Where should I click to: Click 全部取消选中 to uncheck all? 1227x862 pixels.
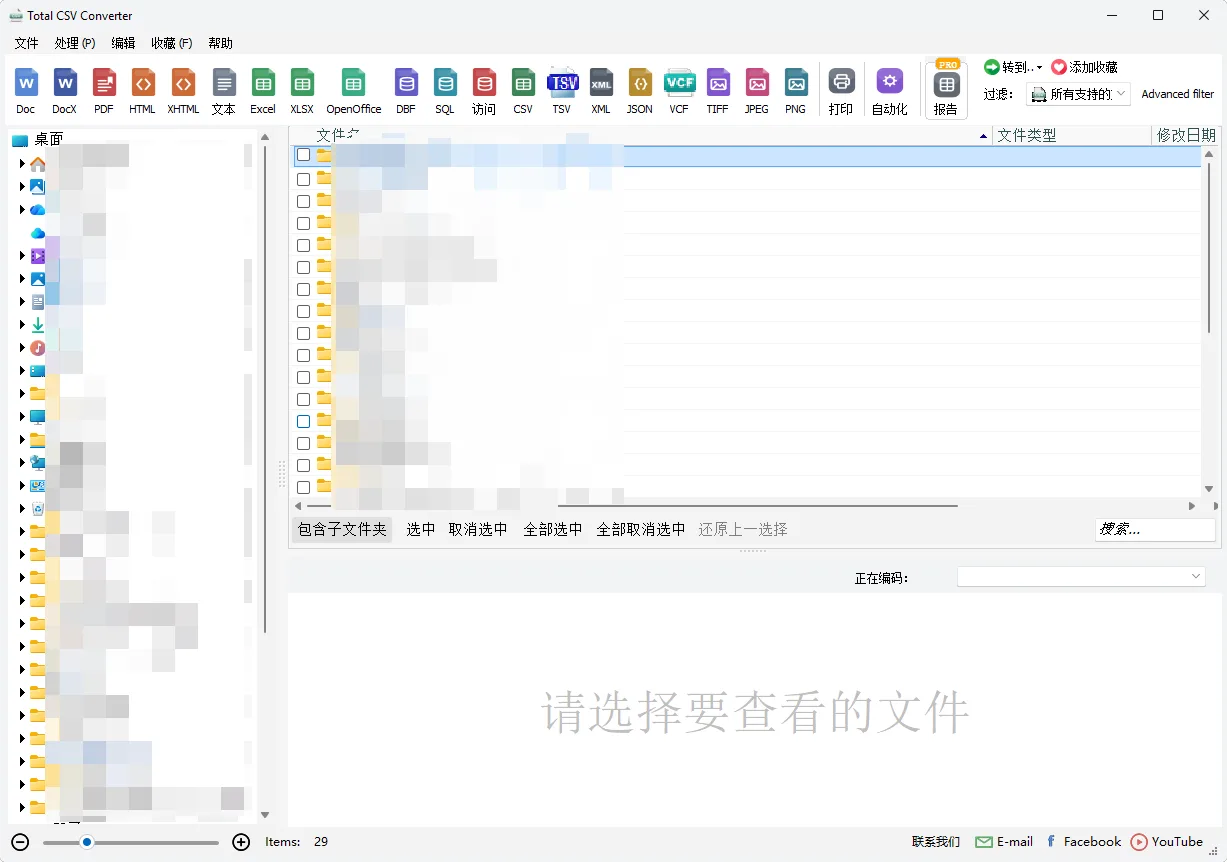641,529
